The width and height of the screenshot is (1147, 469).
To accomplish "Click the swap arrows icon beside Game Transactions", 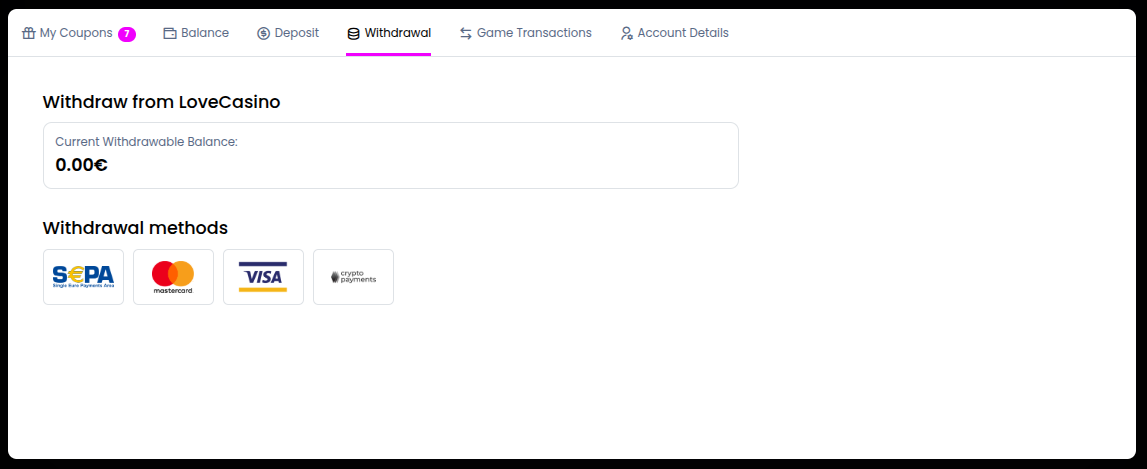I will click(466, 33).
